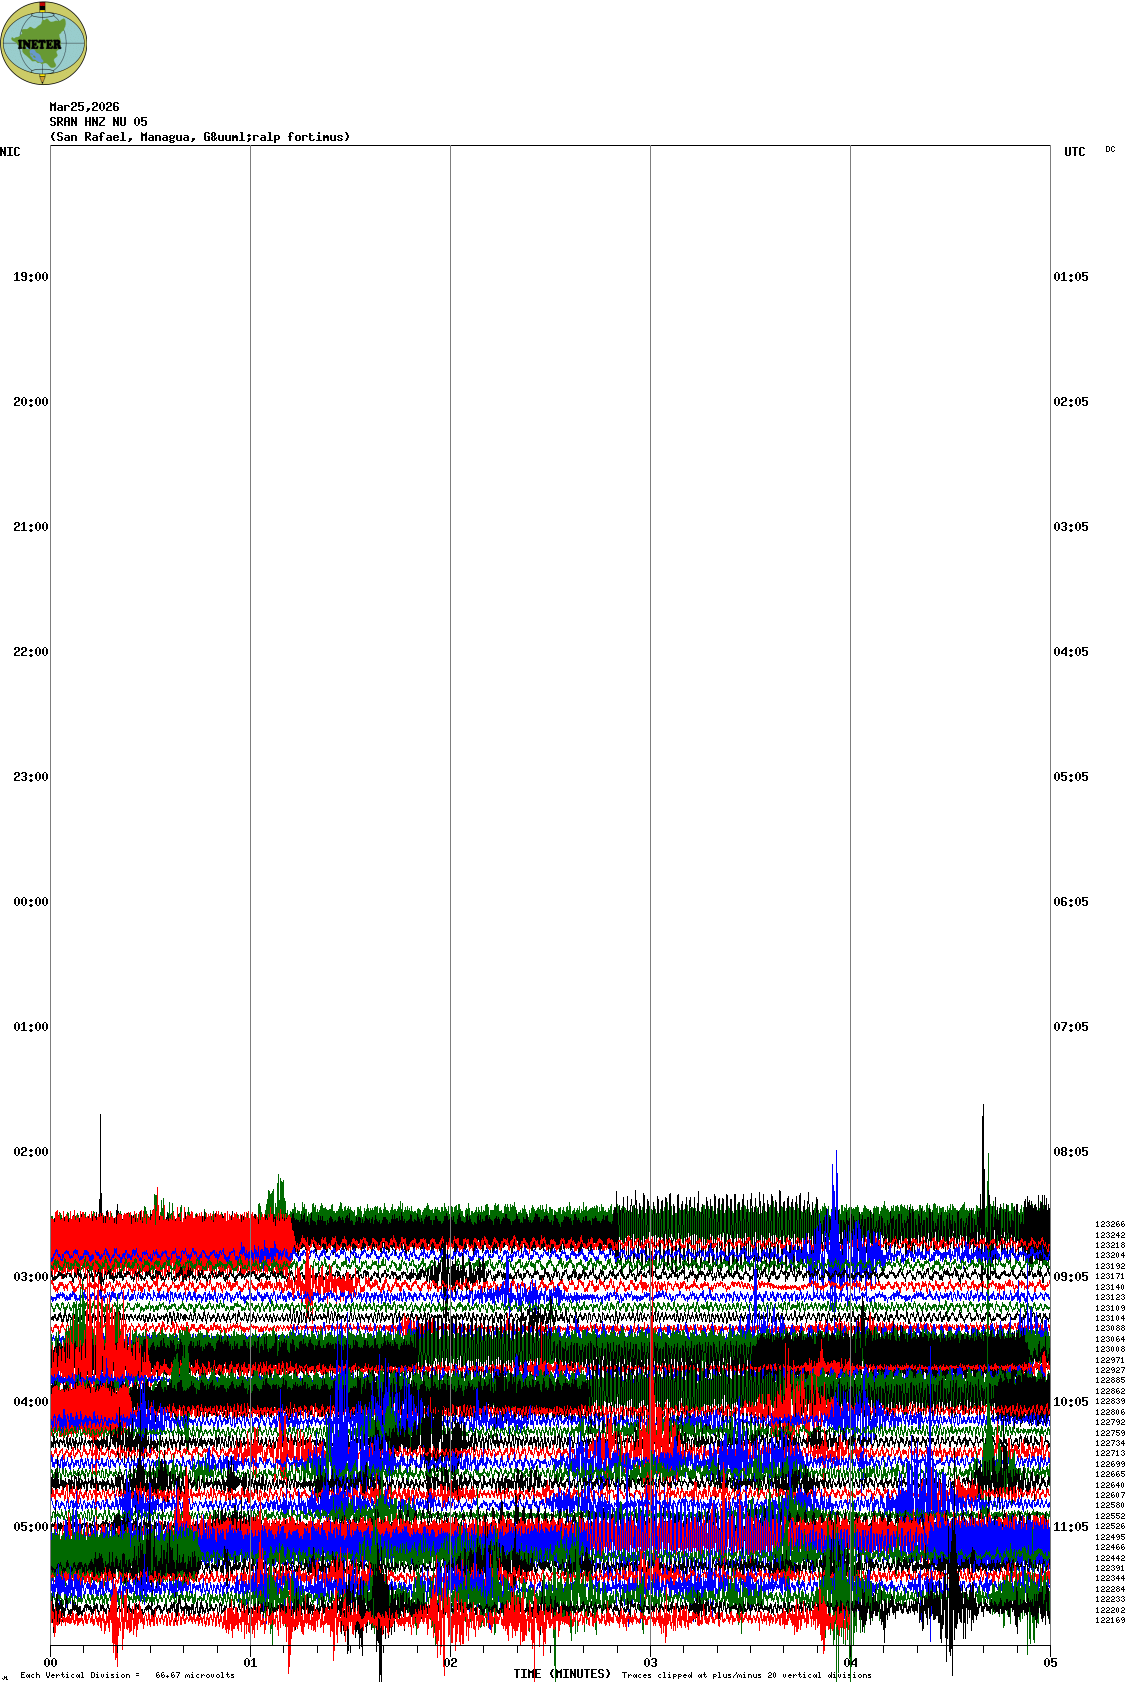Click the SRAN HNZ NU 05 station title
1130x1689 pixels.
98,122
